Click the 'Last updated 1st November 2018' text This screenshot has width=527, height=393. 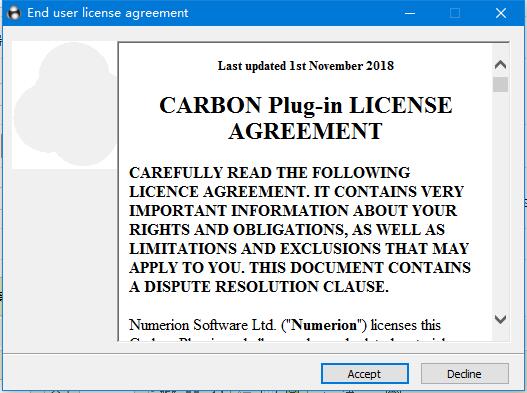coord(306,66)
